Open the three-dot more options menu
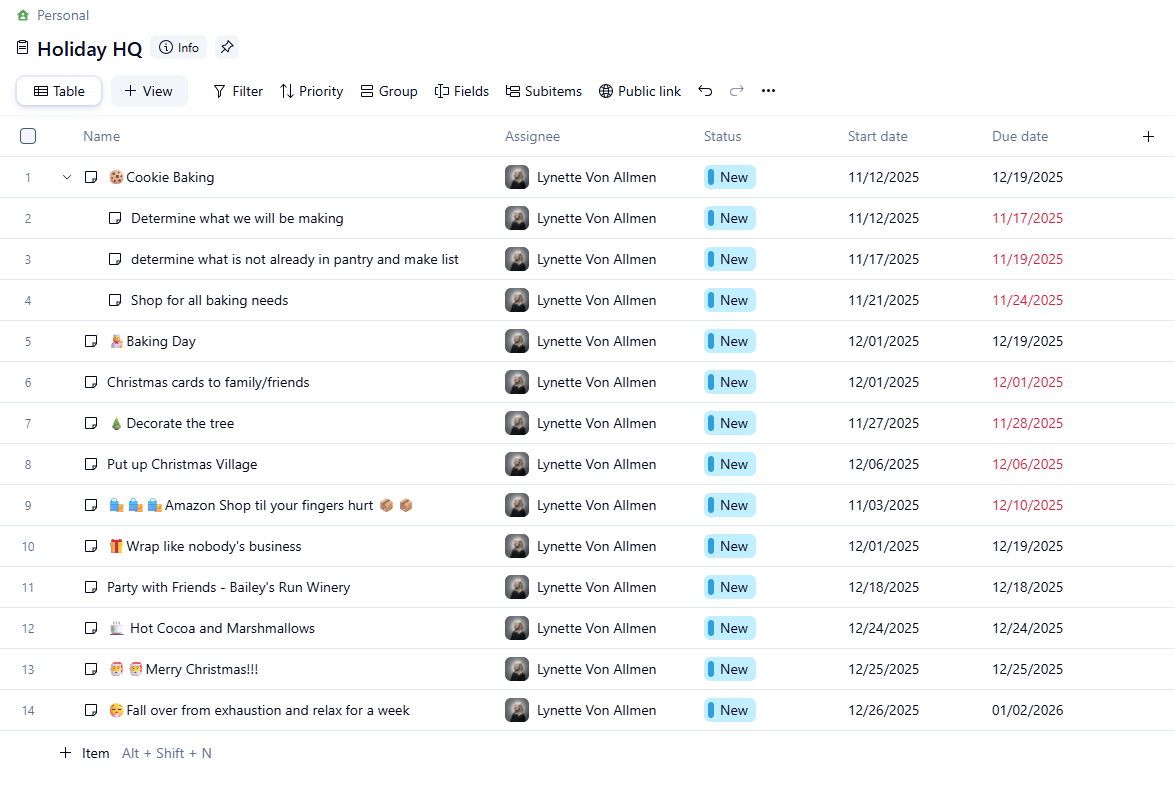The height and width of the screenshot is (806, 1175). click(x=768, y=91)
